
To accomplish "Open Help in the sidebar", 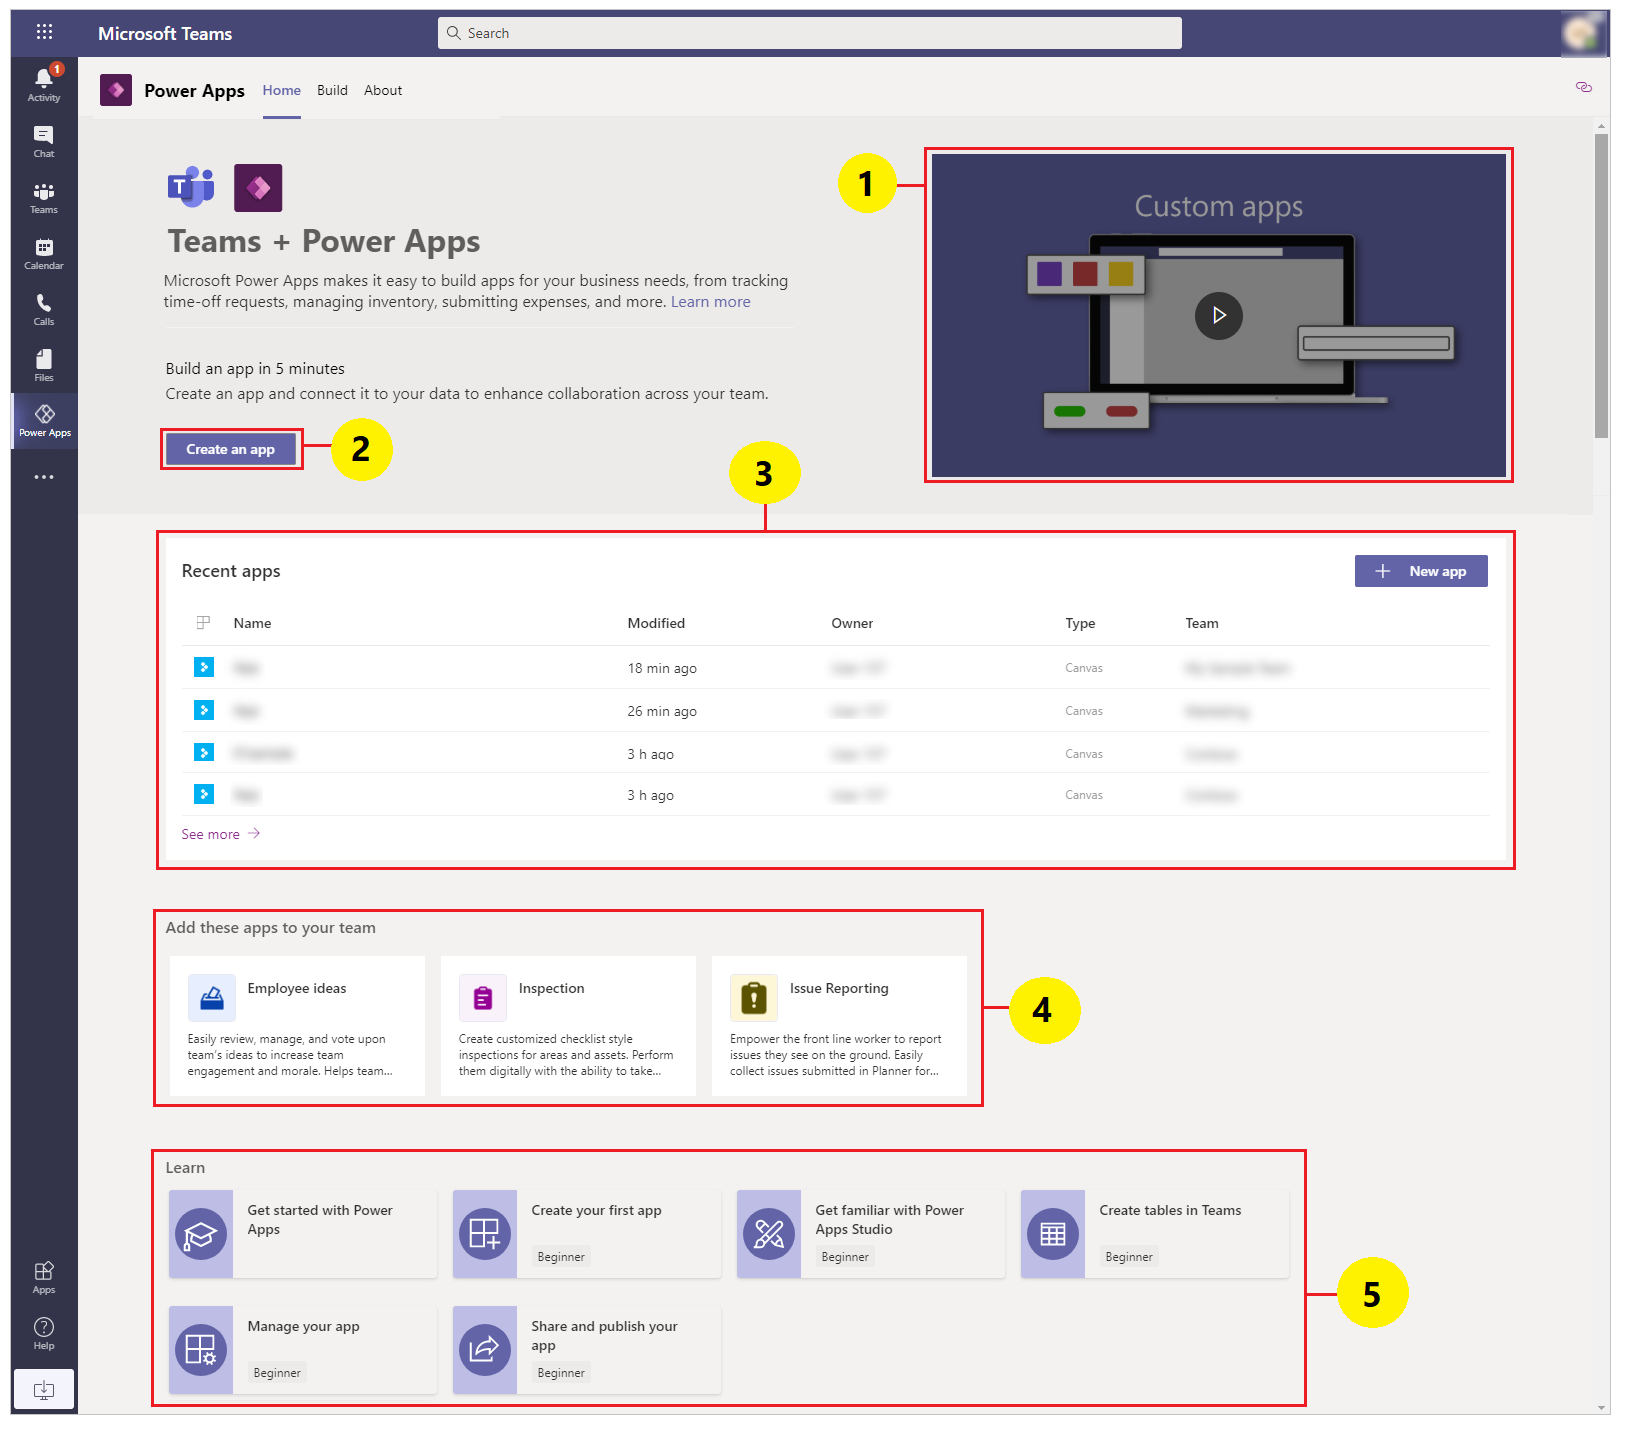I will [44, 1333].
